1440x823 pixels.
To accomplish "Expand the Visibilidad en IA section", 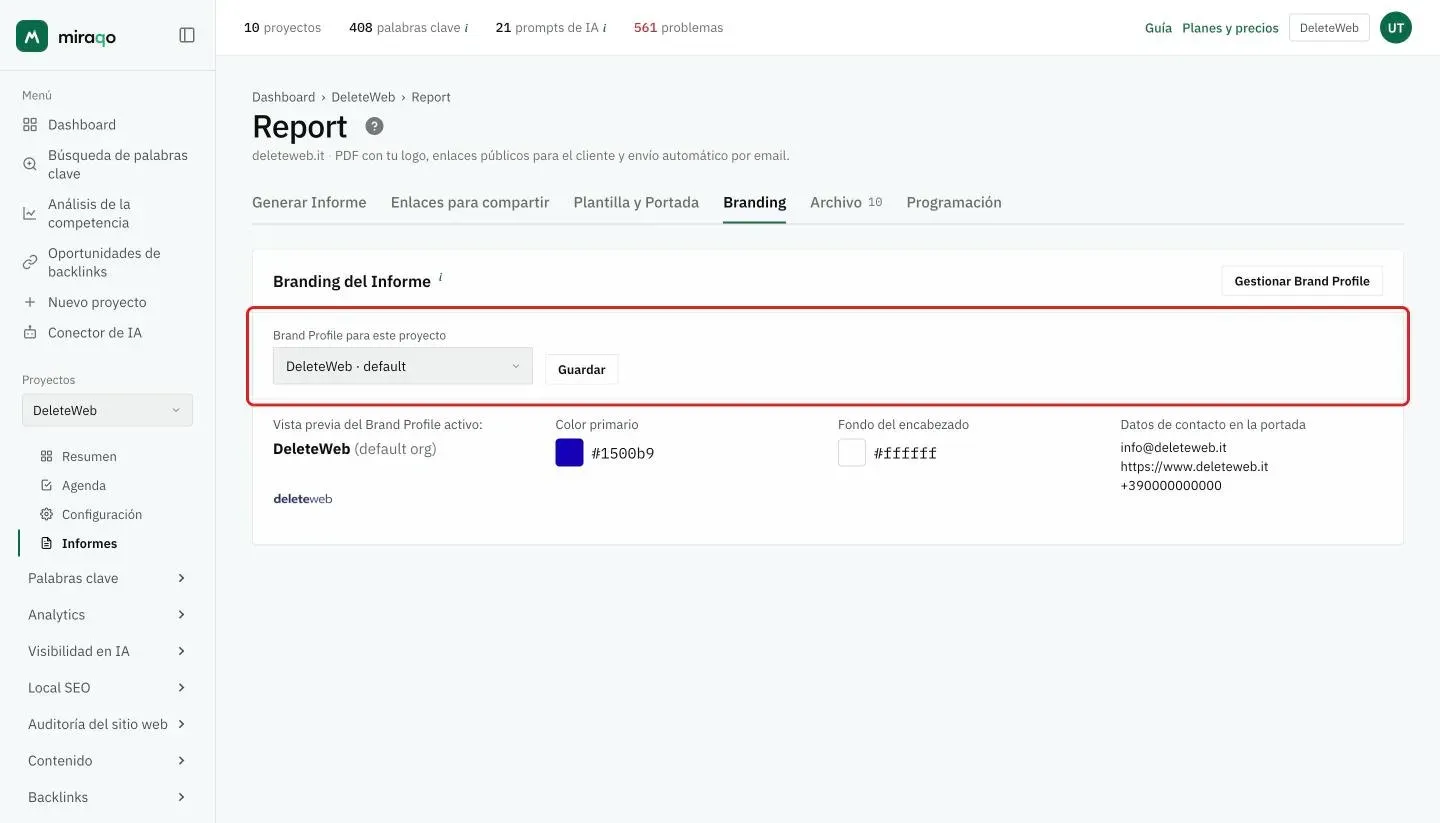I will 107,651.
